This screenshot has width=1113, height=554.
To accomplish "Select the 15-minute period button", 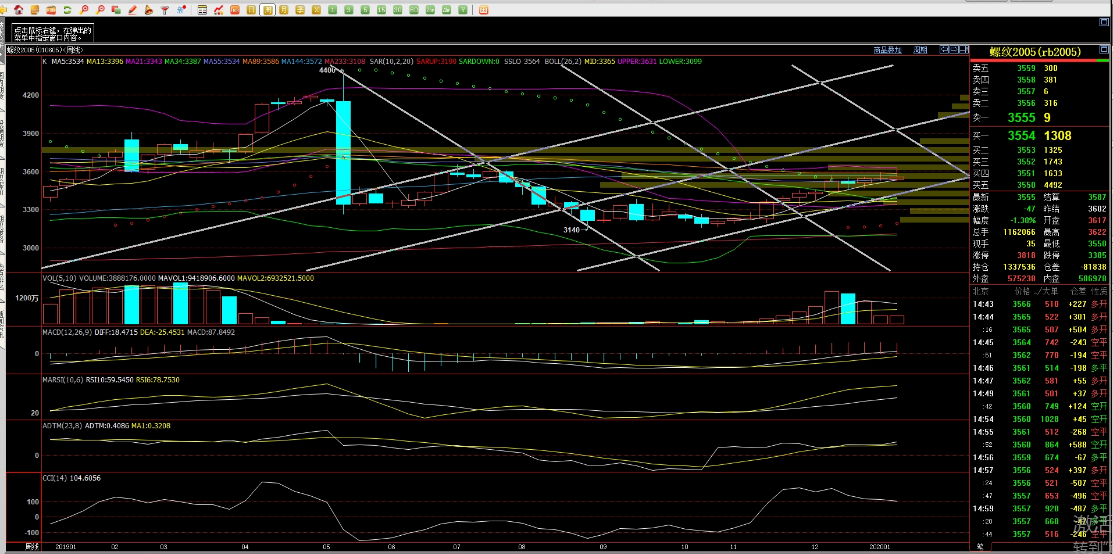I will pos(381,10).
